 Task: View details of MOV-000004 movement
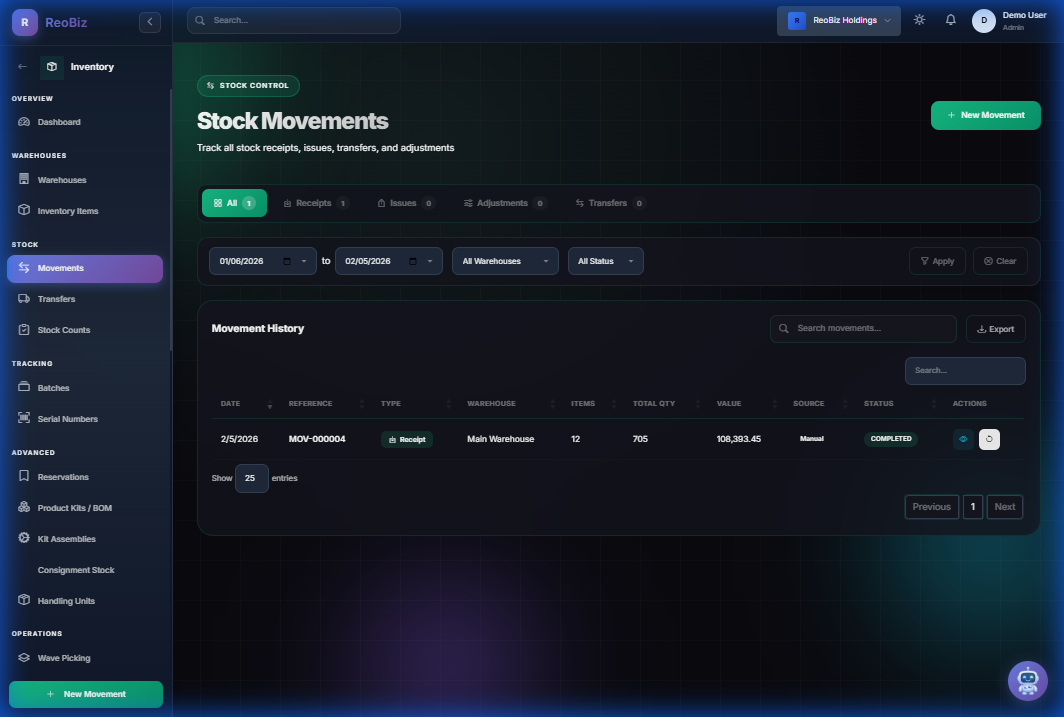(x=963, y=439)
